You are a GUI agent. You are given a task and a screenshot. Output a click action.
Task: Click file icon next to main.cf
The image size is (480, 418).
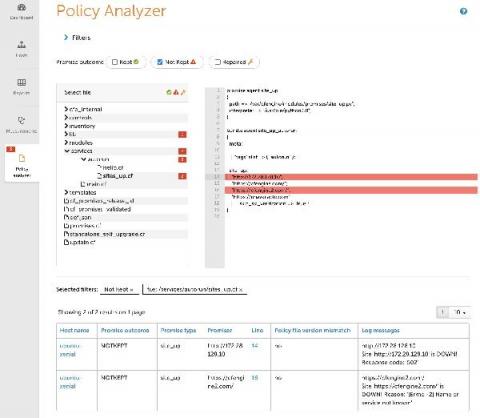click(83, 184)
